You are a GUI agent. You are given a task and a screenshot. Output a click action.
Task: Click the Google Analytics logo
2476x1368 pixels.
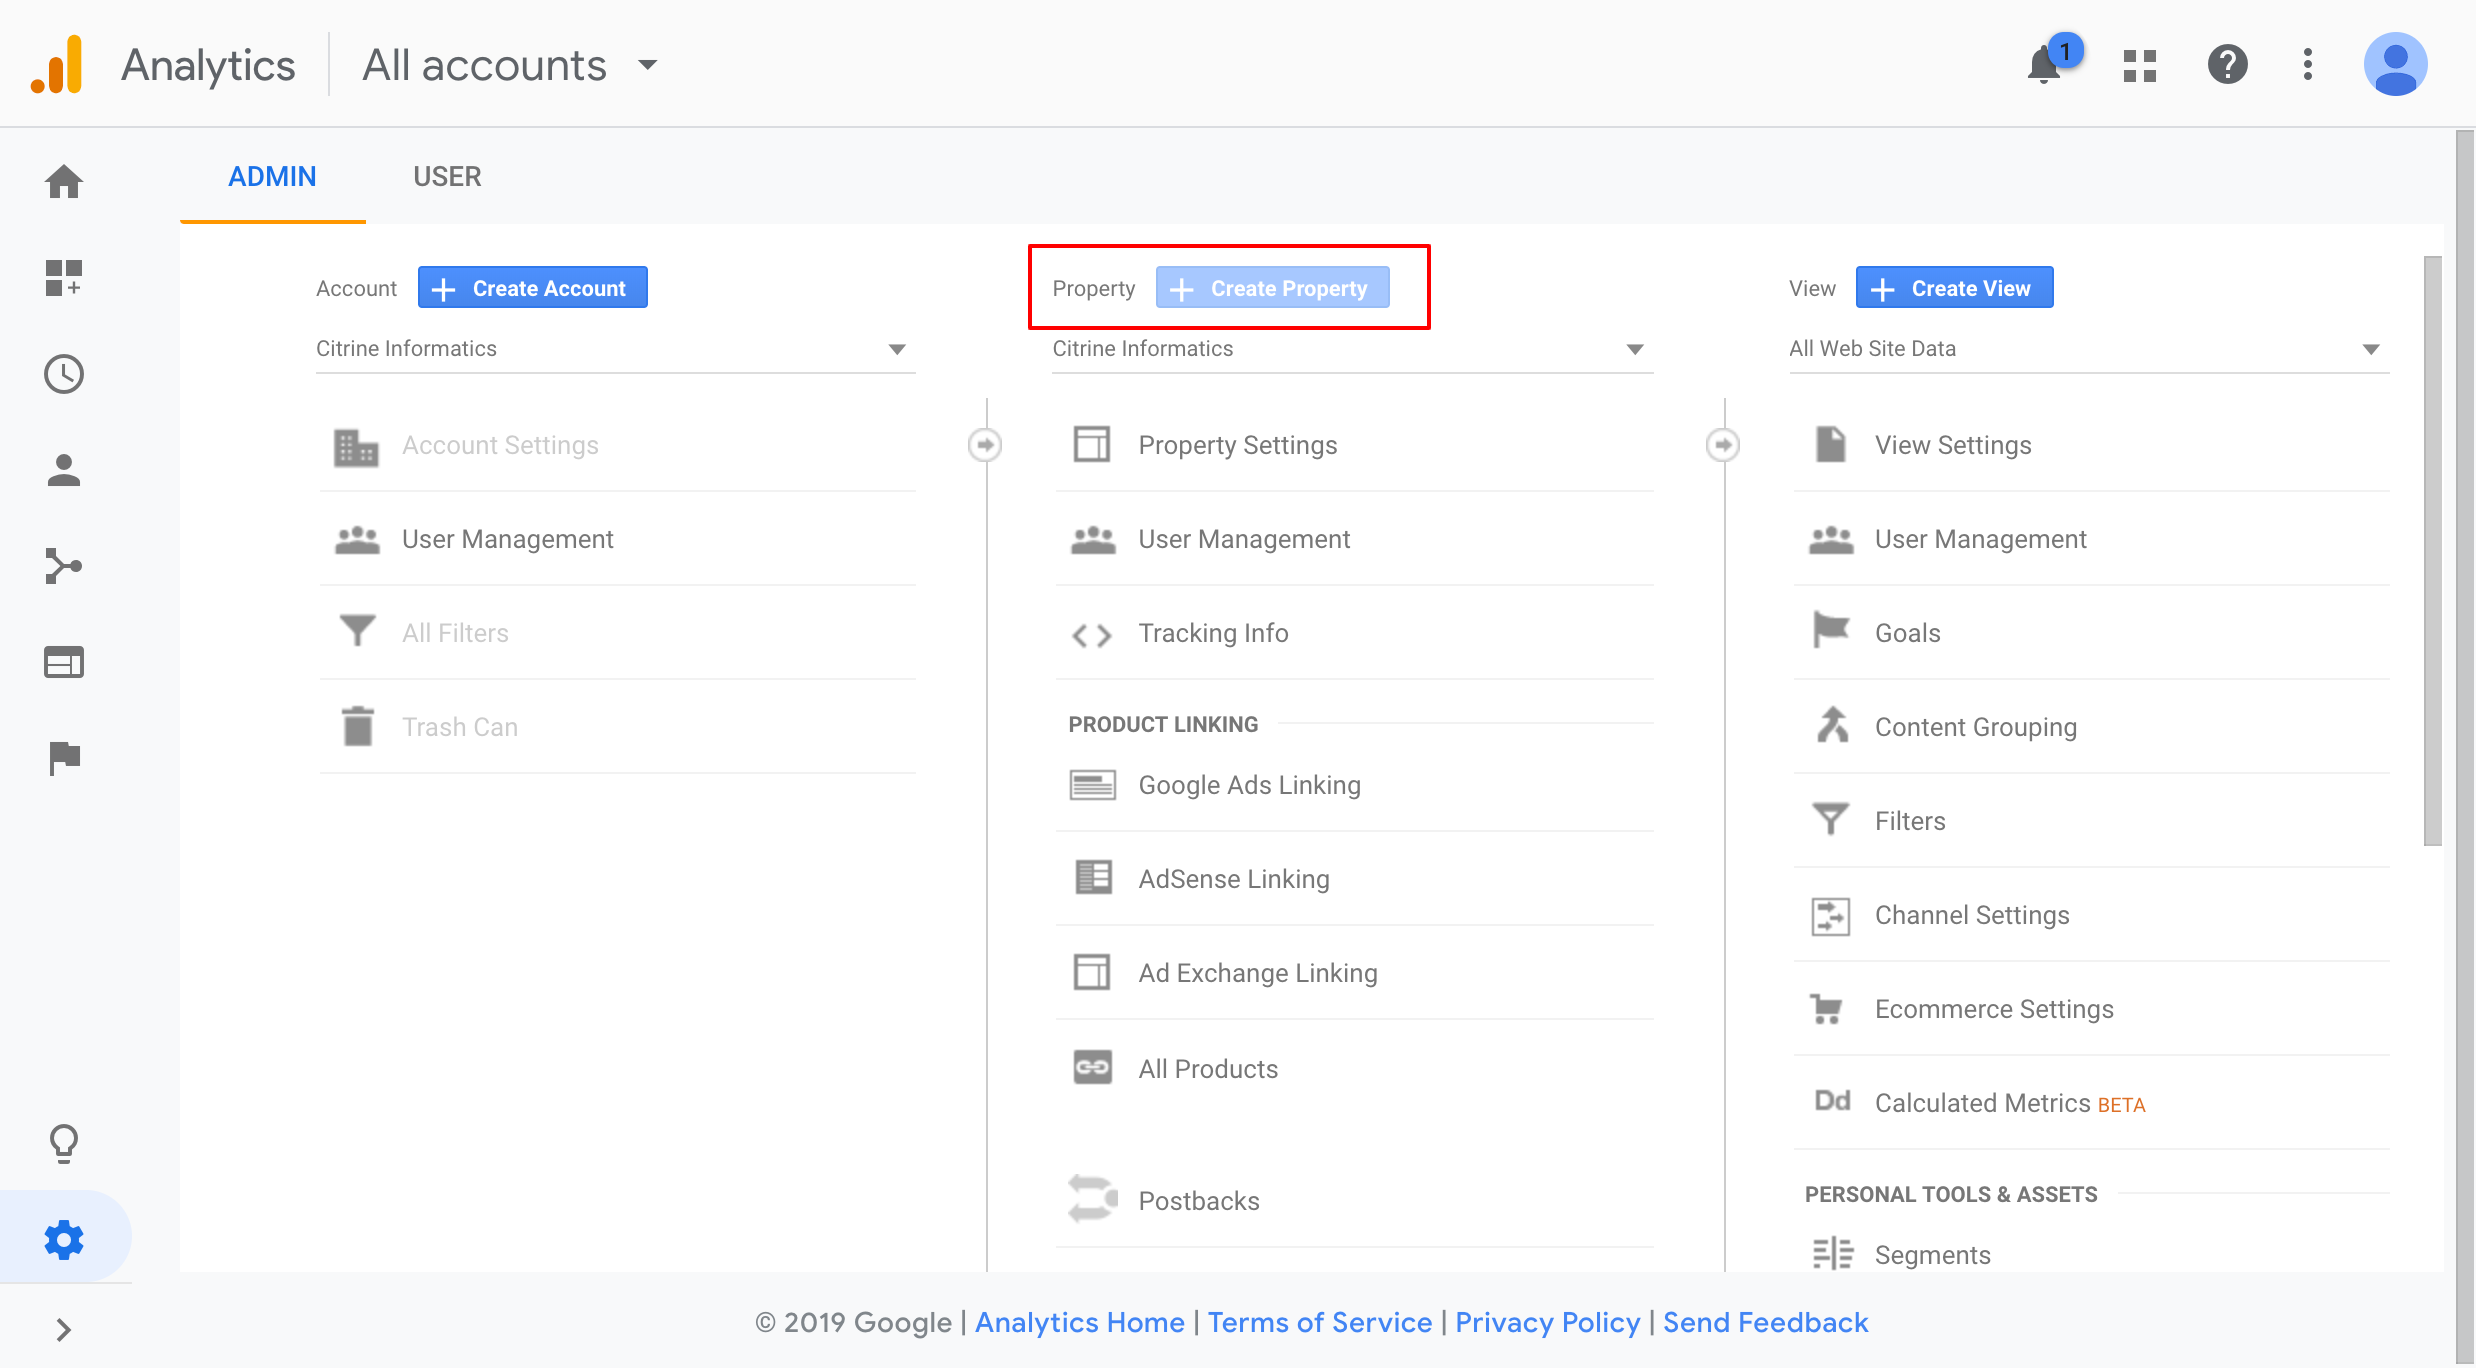click(x=57, y=65)
